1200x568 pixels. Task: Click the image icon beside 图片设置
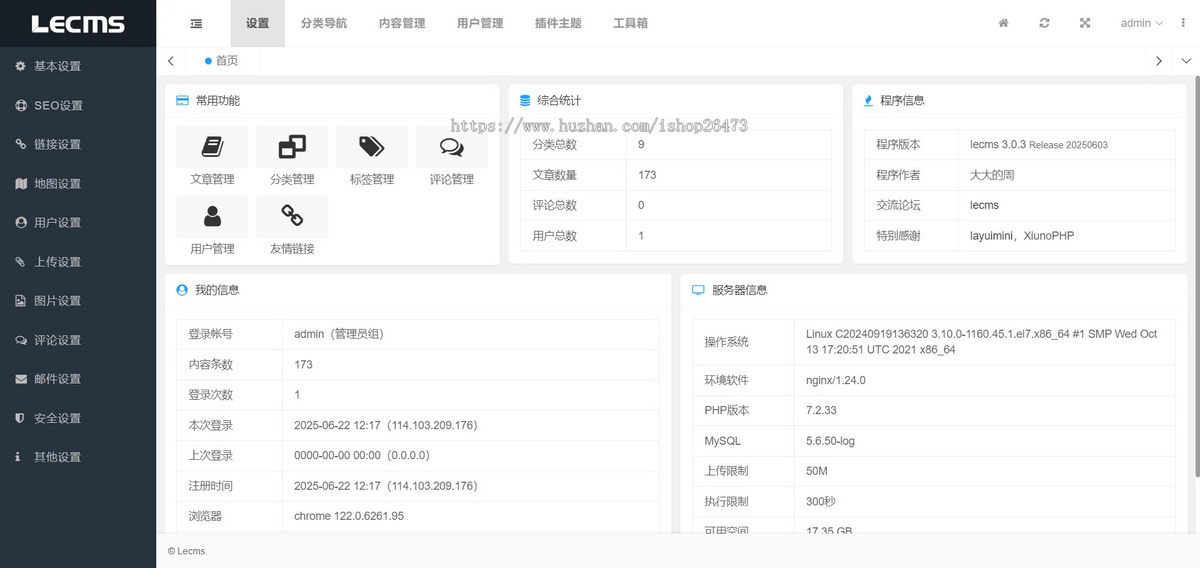pyautogui.click(x=20, y=301)
